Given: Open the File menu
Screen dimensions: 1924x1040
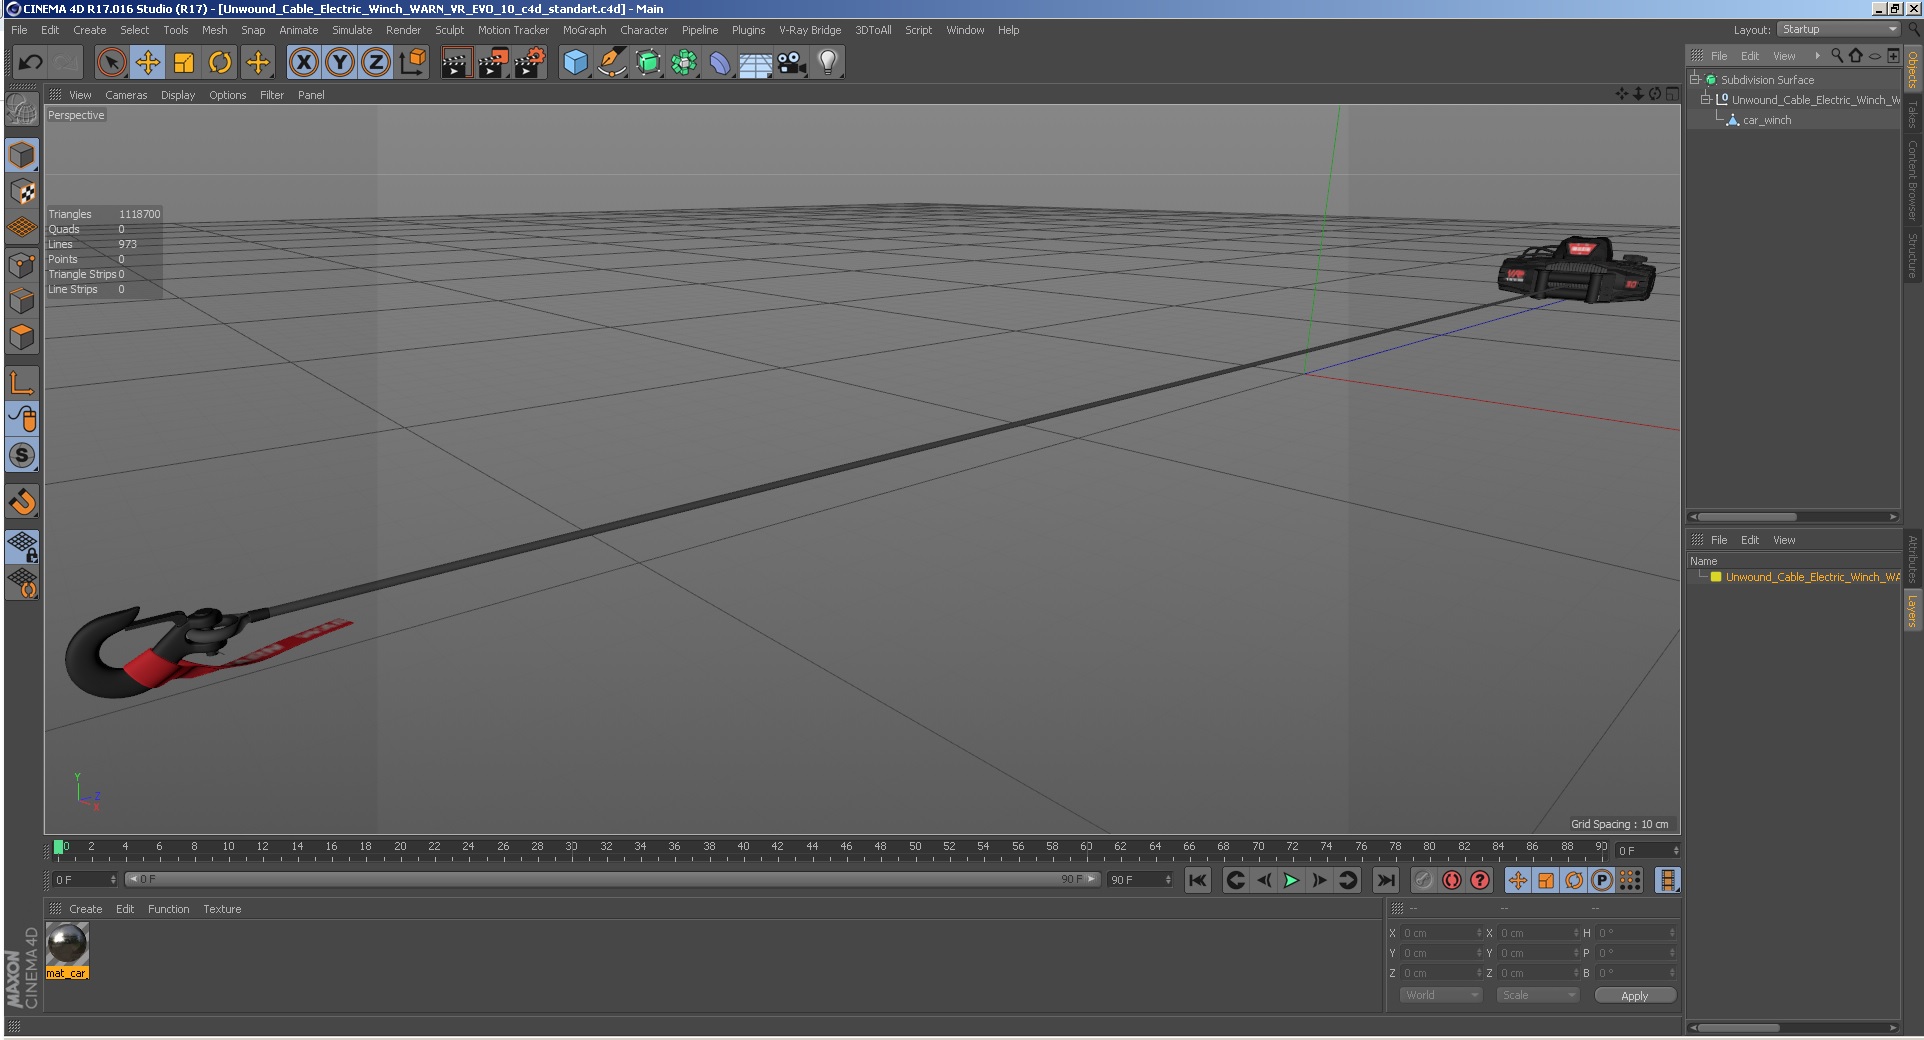Looking at the screenshot, I should click(19, 30).
